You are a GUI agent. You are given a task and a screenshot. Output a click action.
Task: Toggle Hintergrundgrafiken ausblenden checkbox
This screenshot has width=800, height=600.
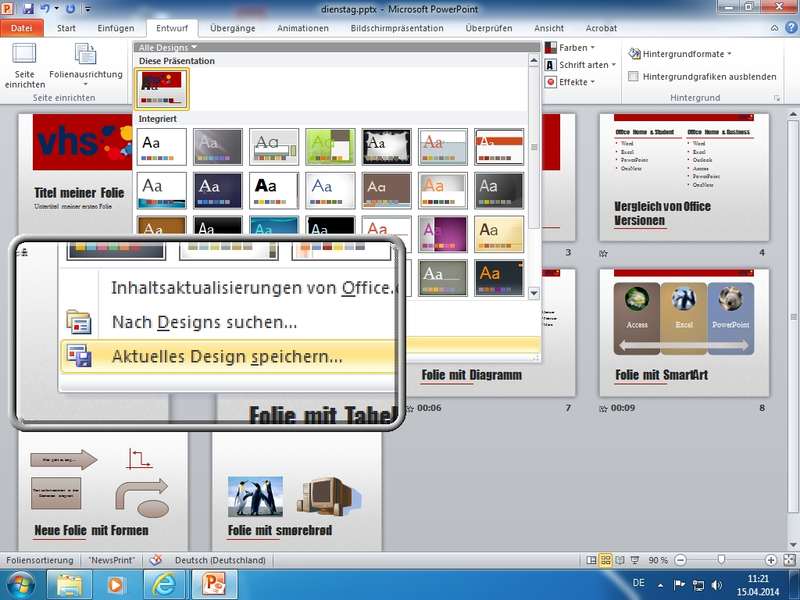click(634, 76)
